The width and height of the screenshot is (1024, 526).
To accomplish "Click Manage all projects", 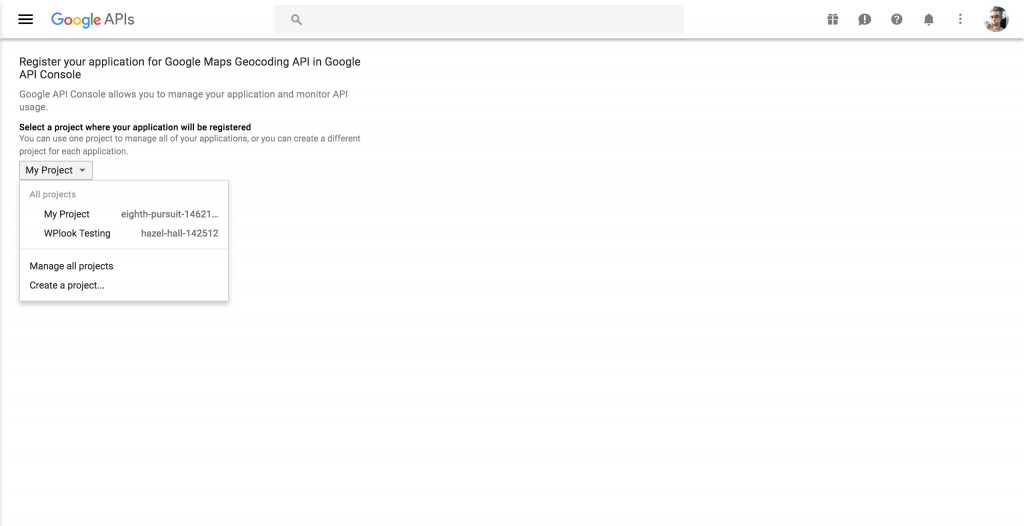I will 71,266.
